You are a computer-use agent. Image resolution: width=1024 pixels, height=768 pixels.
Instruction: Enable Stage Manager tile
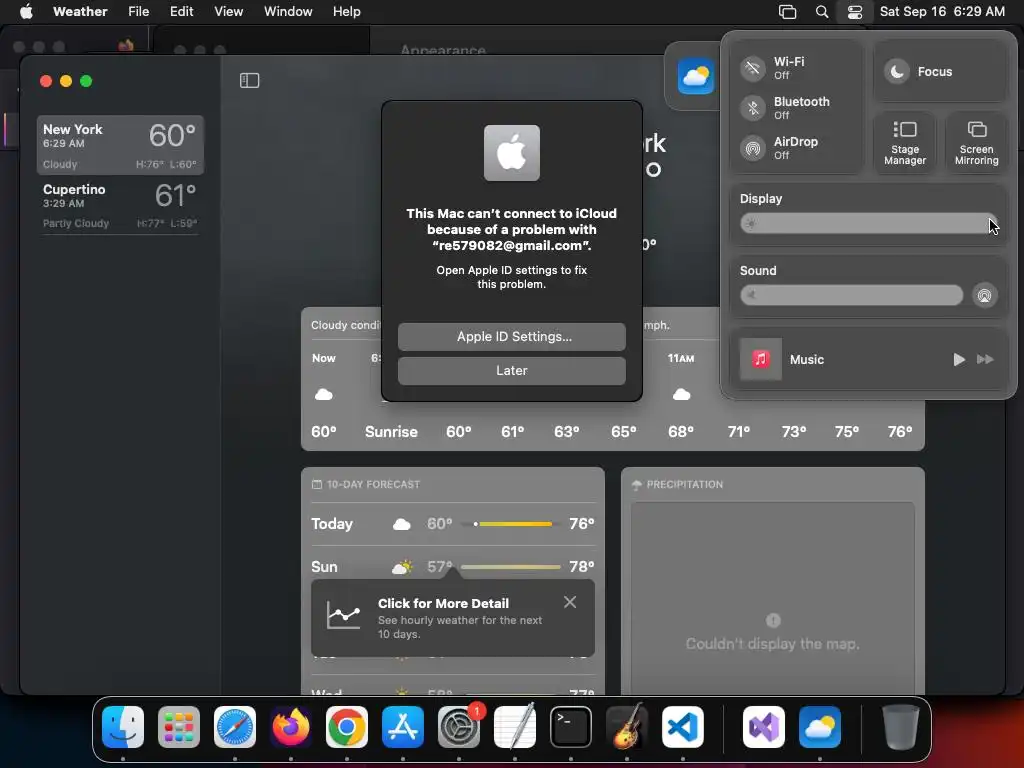click(x=904, y=142)
